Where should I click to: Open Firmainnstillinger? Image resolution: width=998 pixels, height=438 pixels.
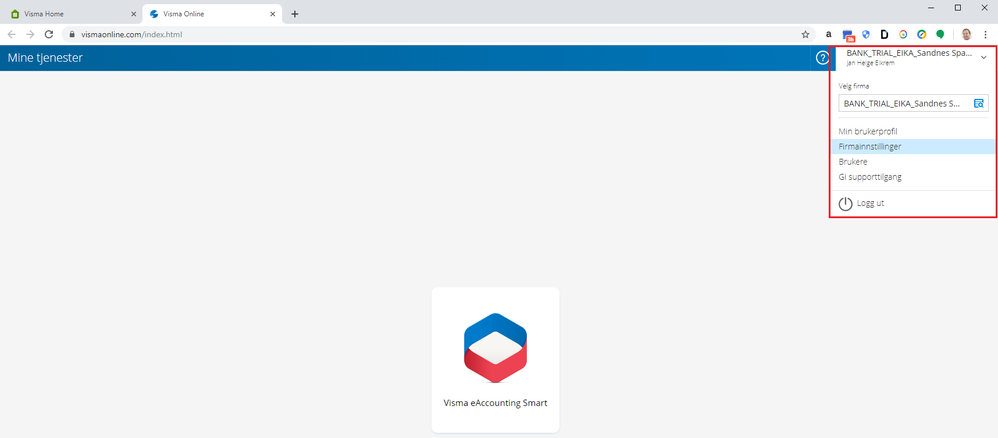click(913, 146)
